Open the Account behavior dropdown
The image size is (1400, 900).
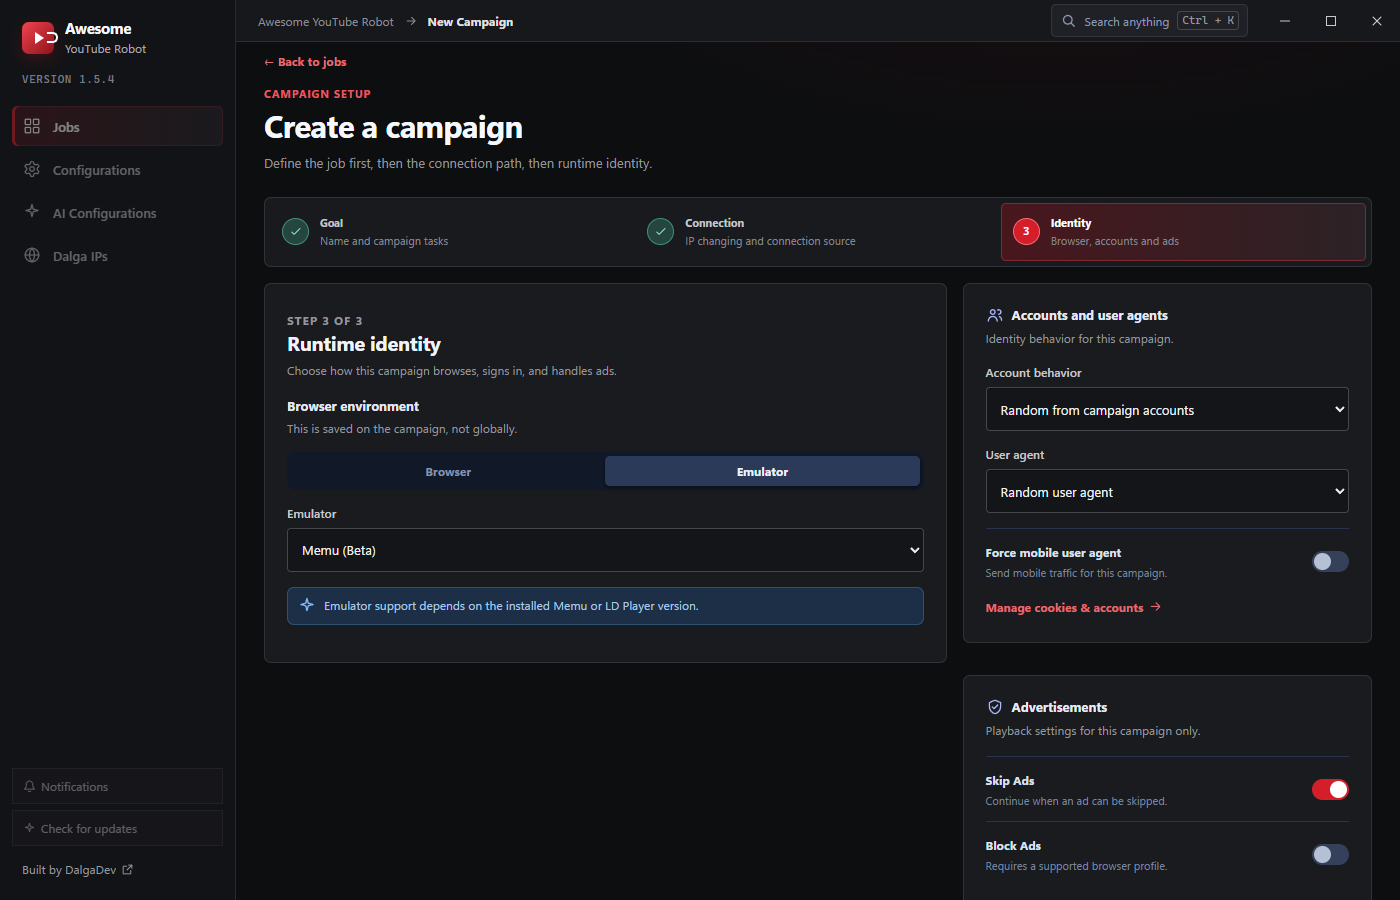point(1167,409)
